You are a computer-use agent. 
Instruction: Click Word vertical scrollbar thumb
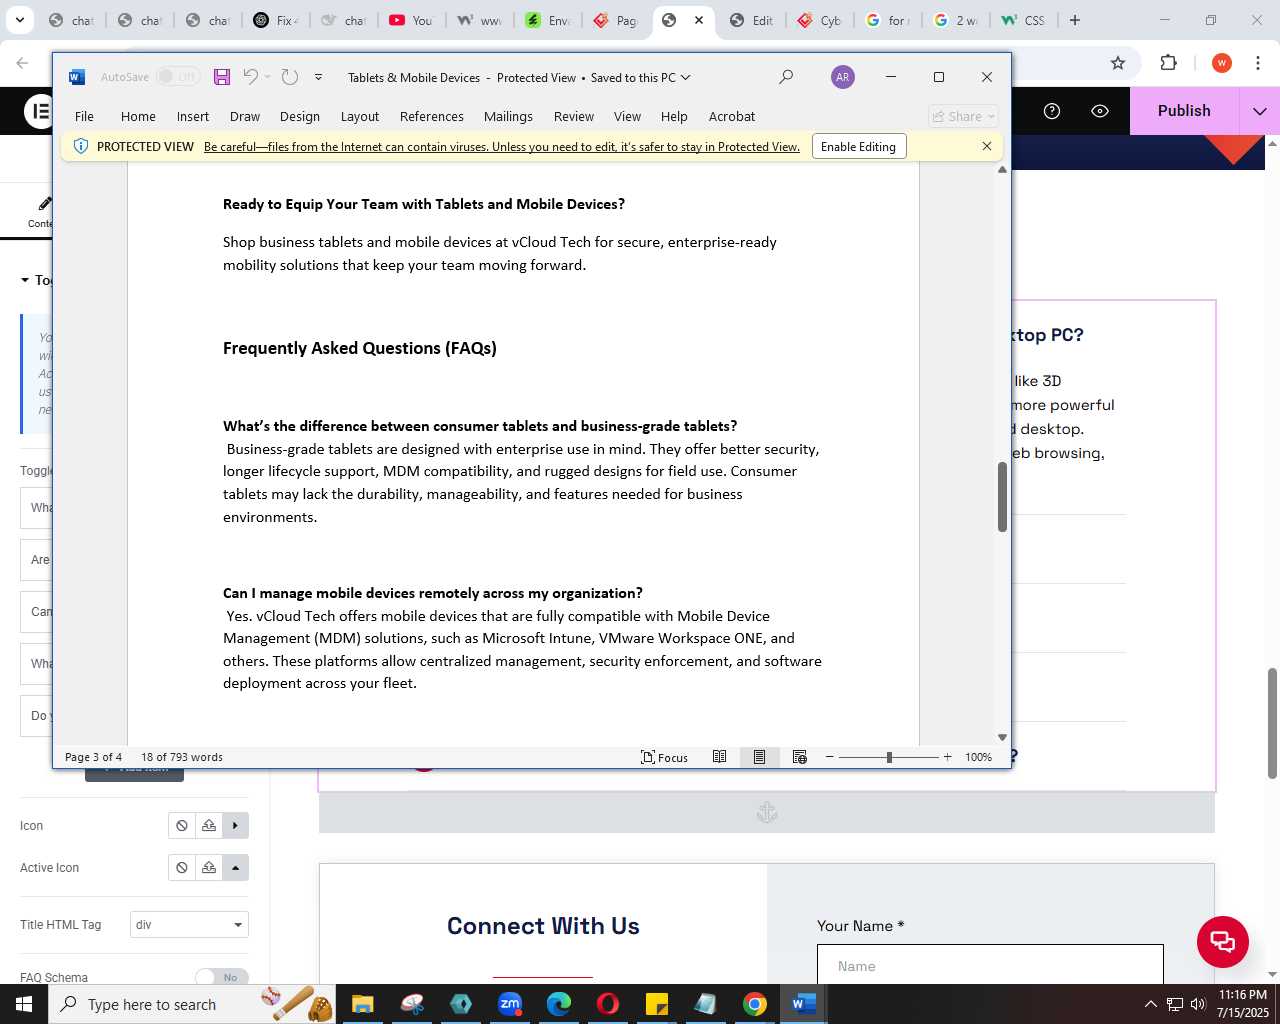tap(1002, 497)
